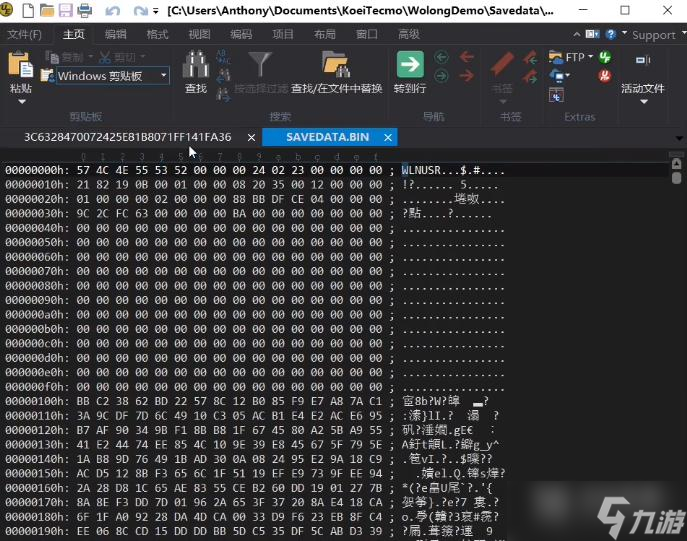Click the Print icon in quick access bar
This screenshot has height=541, width=687.
[x=85, y=10]
